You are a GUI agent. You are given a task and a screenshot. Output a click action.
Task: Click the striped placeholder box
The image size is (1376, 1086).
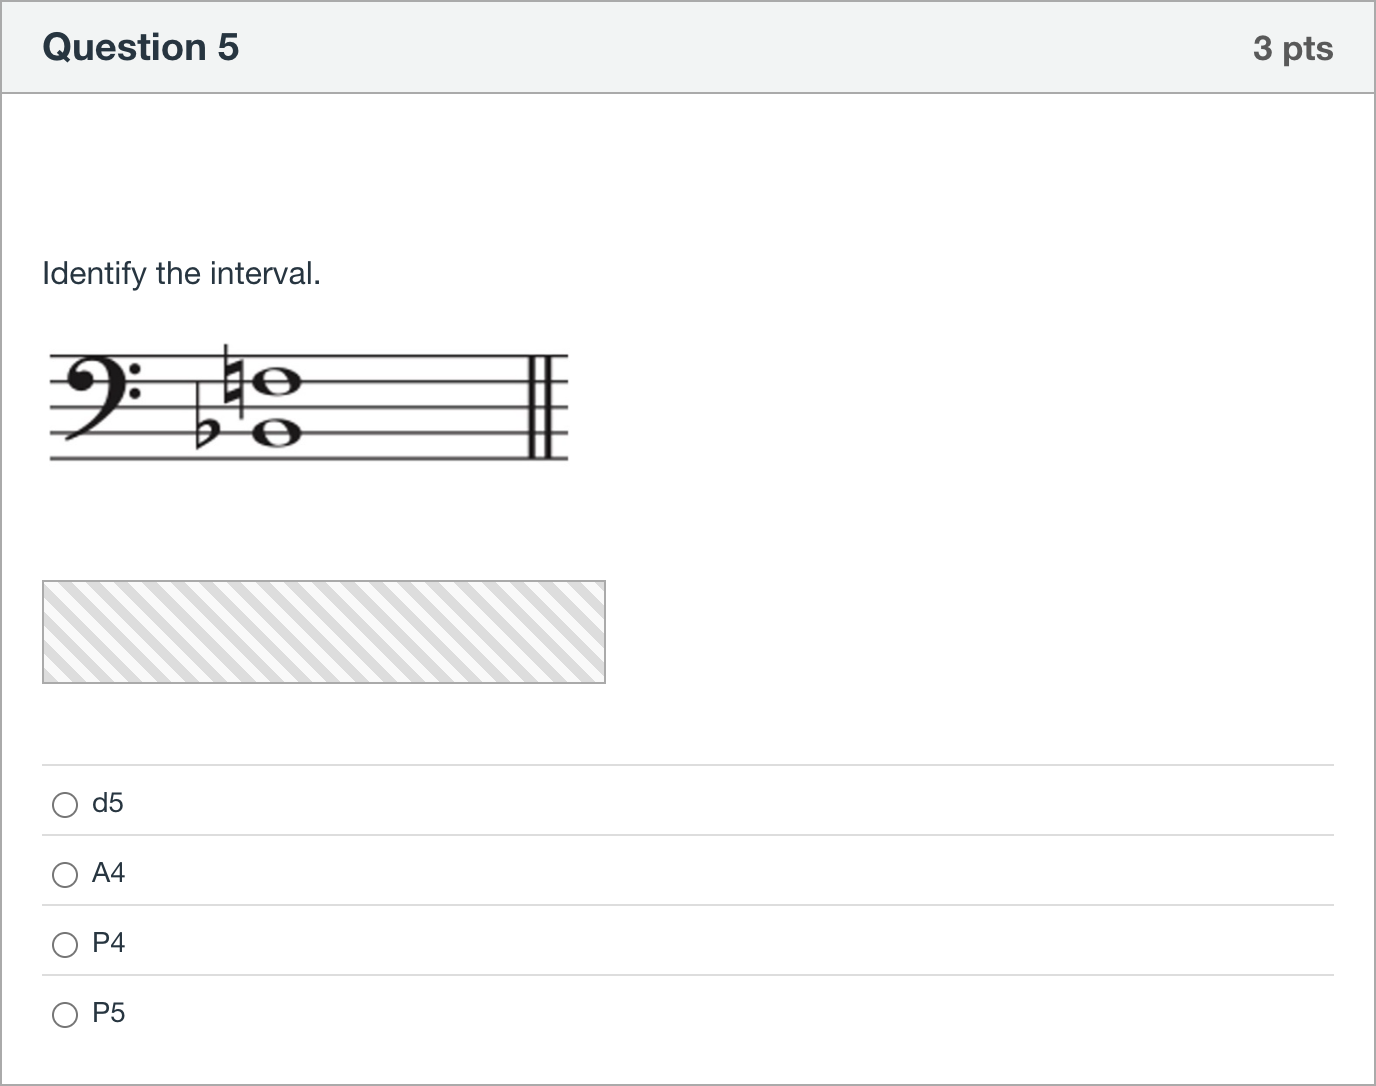[324, 632]
